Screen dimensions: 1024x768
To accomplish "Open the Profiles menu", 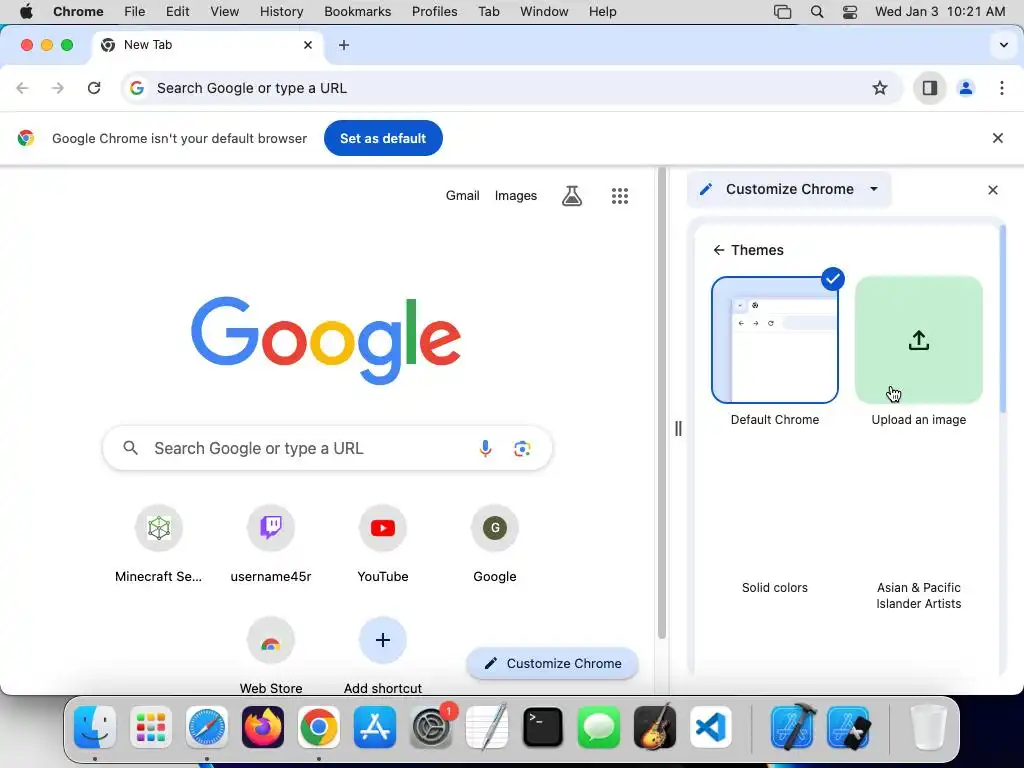I will [x=434, y=11].
